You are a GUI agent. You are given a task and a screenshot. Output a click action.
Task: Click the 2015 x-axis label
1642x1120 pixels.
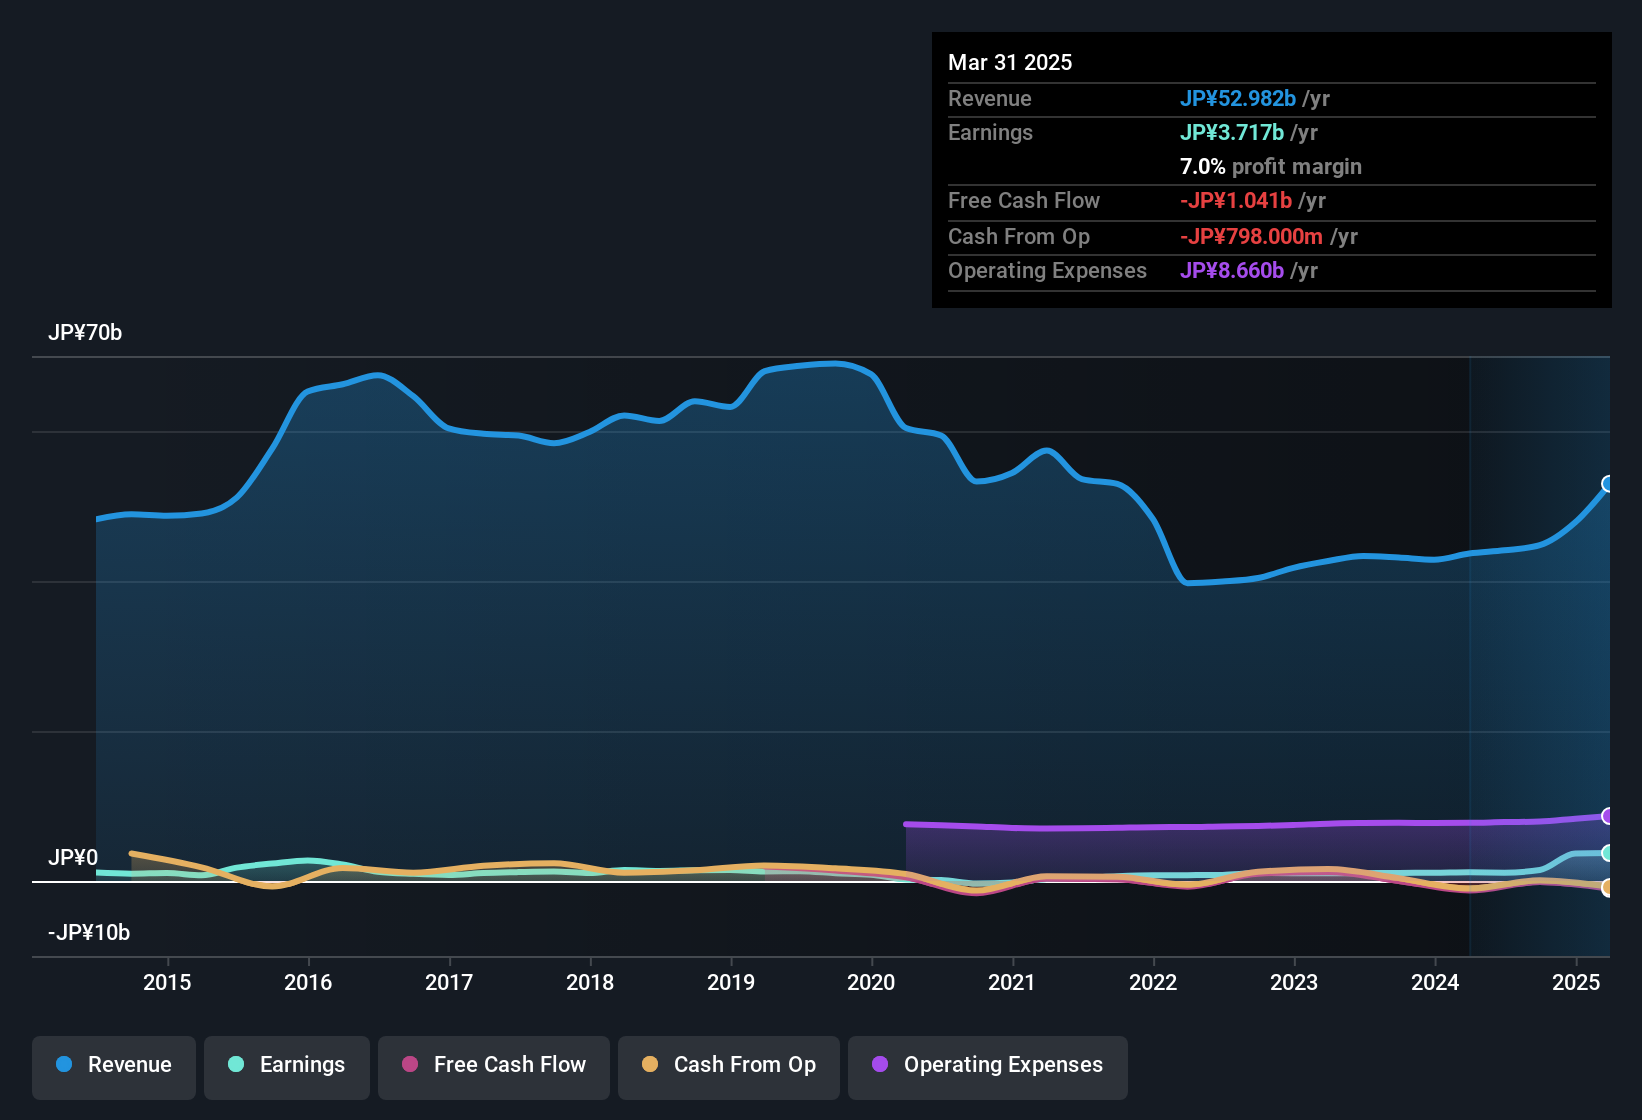(x=167, y=982)
